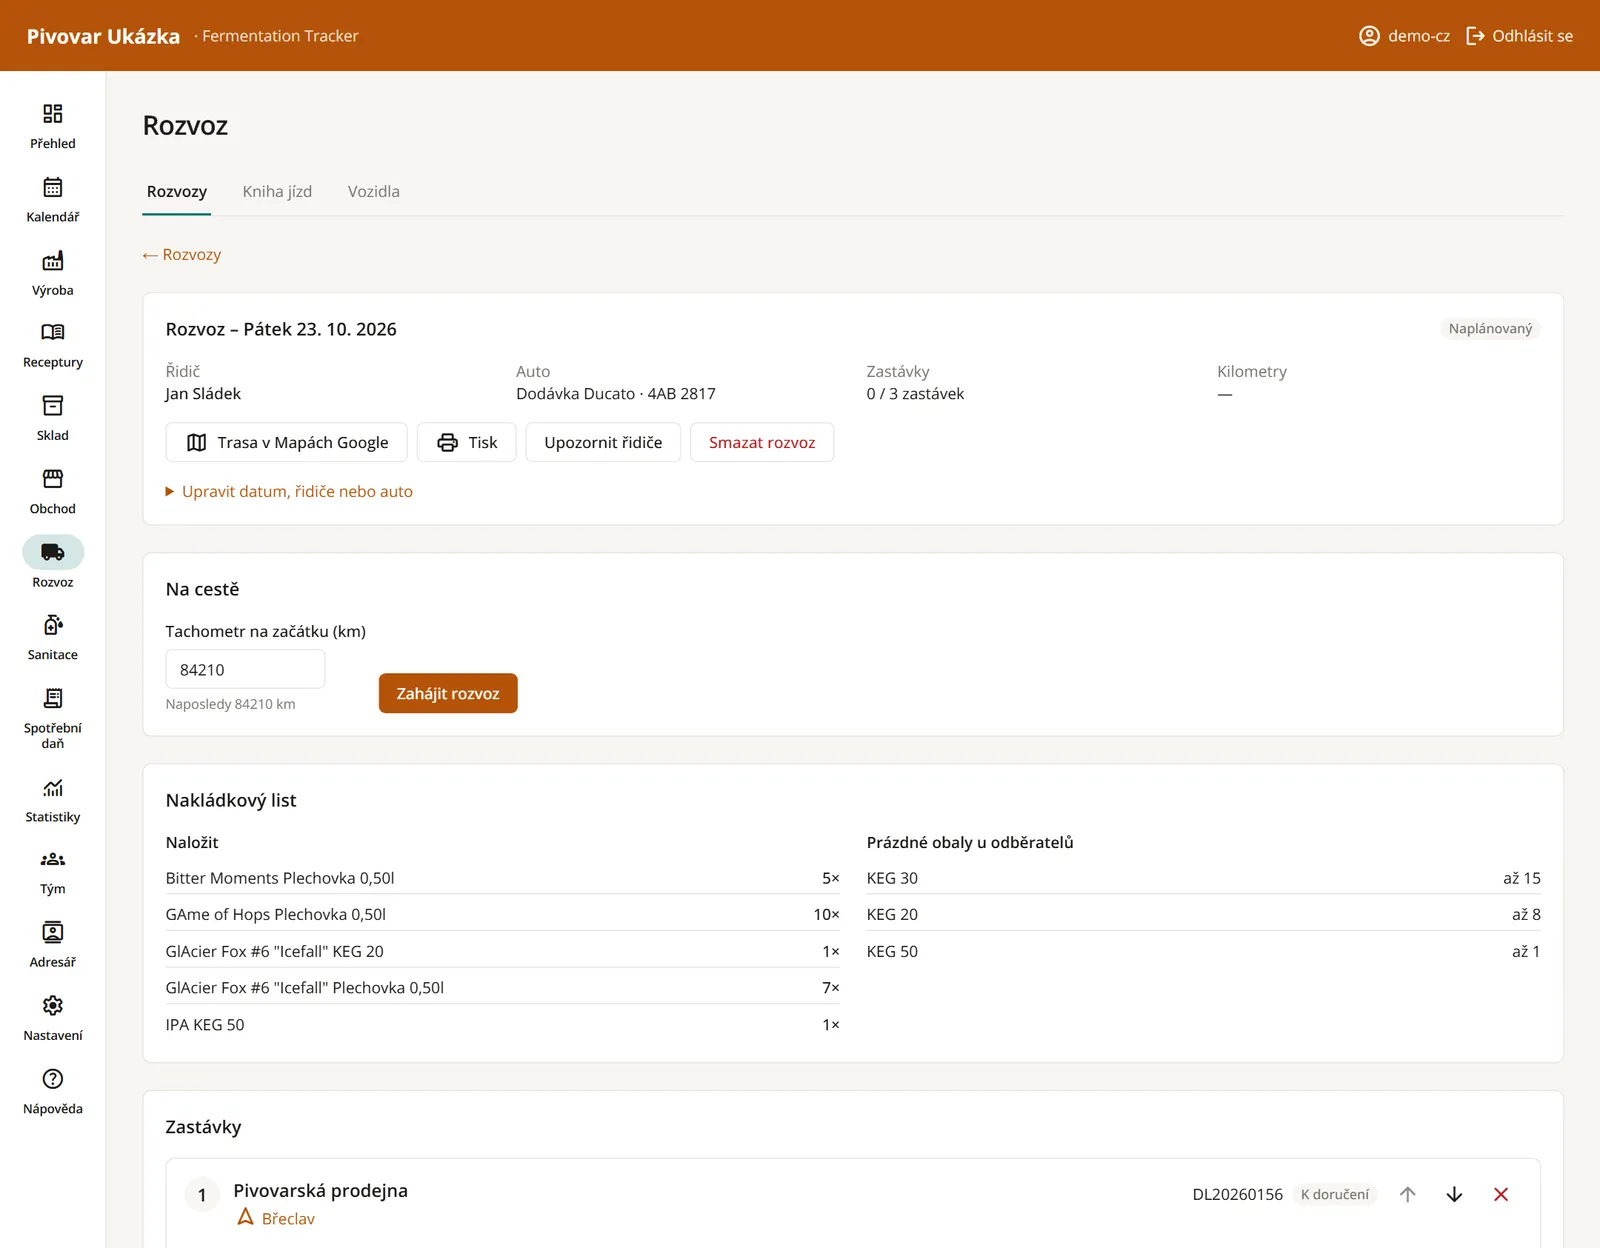1600x1248 pixels.
Task: Open Nastavení gear icon
Action: pyautogui.click(x=53, y=1005)
